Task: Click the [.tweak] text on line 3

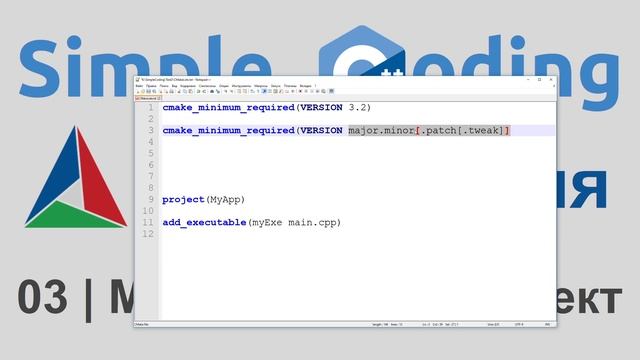Action: click(x=480, y=131)
